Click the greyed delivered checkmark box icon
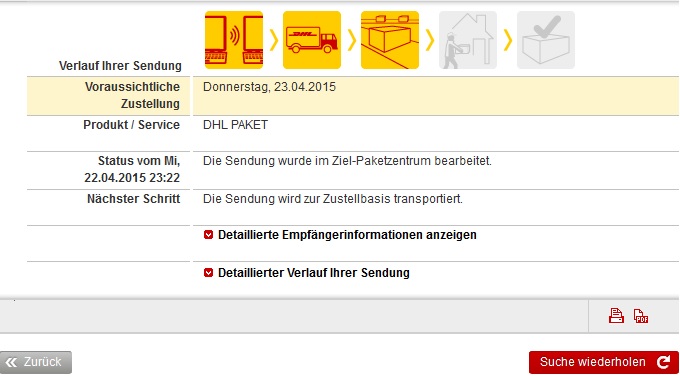The height and width of the screenshot is (376, 680). coord(546,40)
